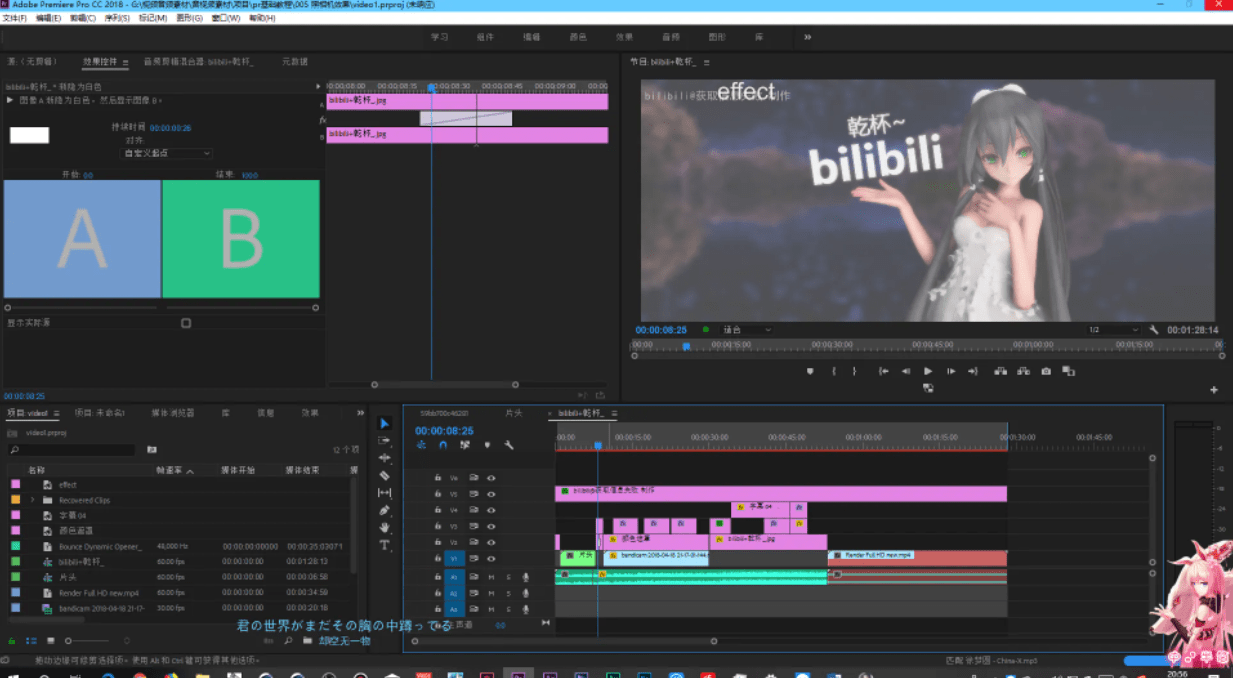
Task: Export frame with camera icon
Action: pyautogui.click(x=1046, y=371)
